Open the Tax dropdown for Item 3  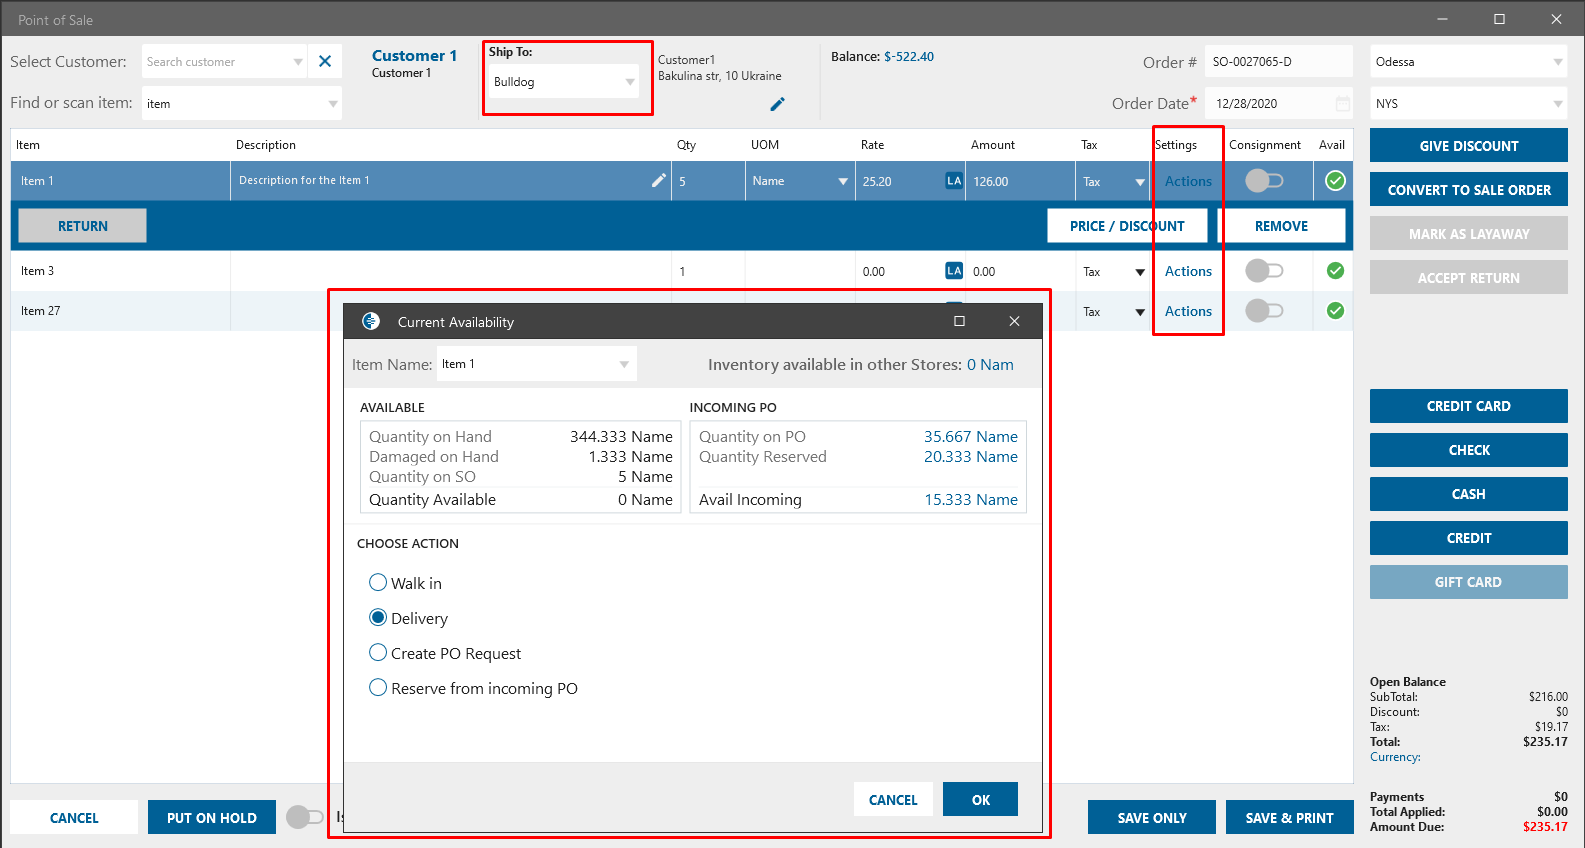click(1139, 272)
